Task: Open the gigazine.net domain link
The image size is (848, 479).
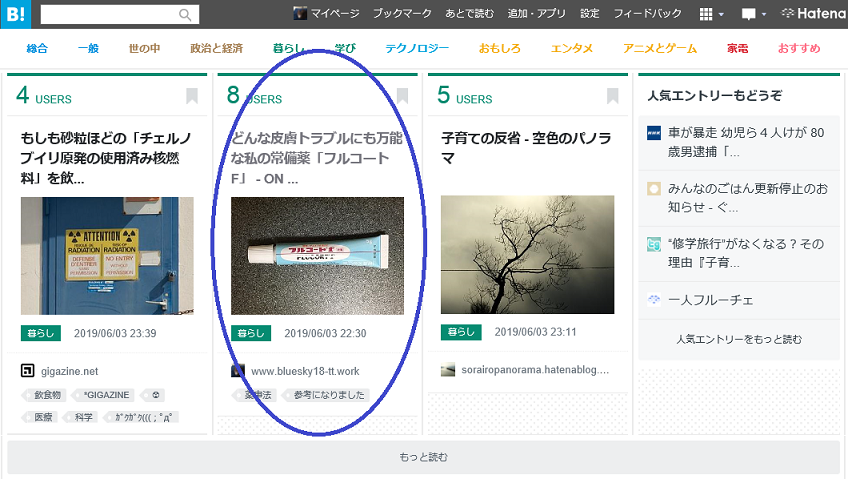Action: [x=70, y=371]
